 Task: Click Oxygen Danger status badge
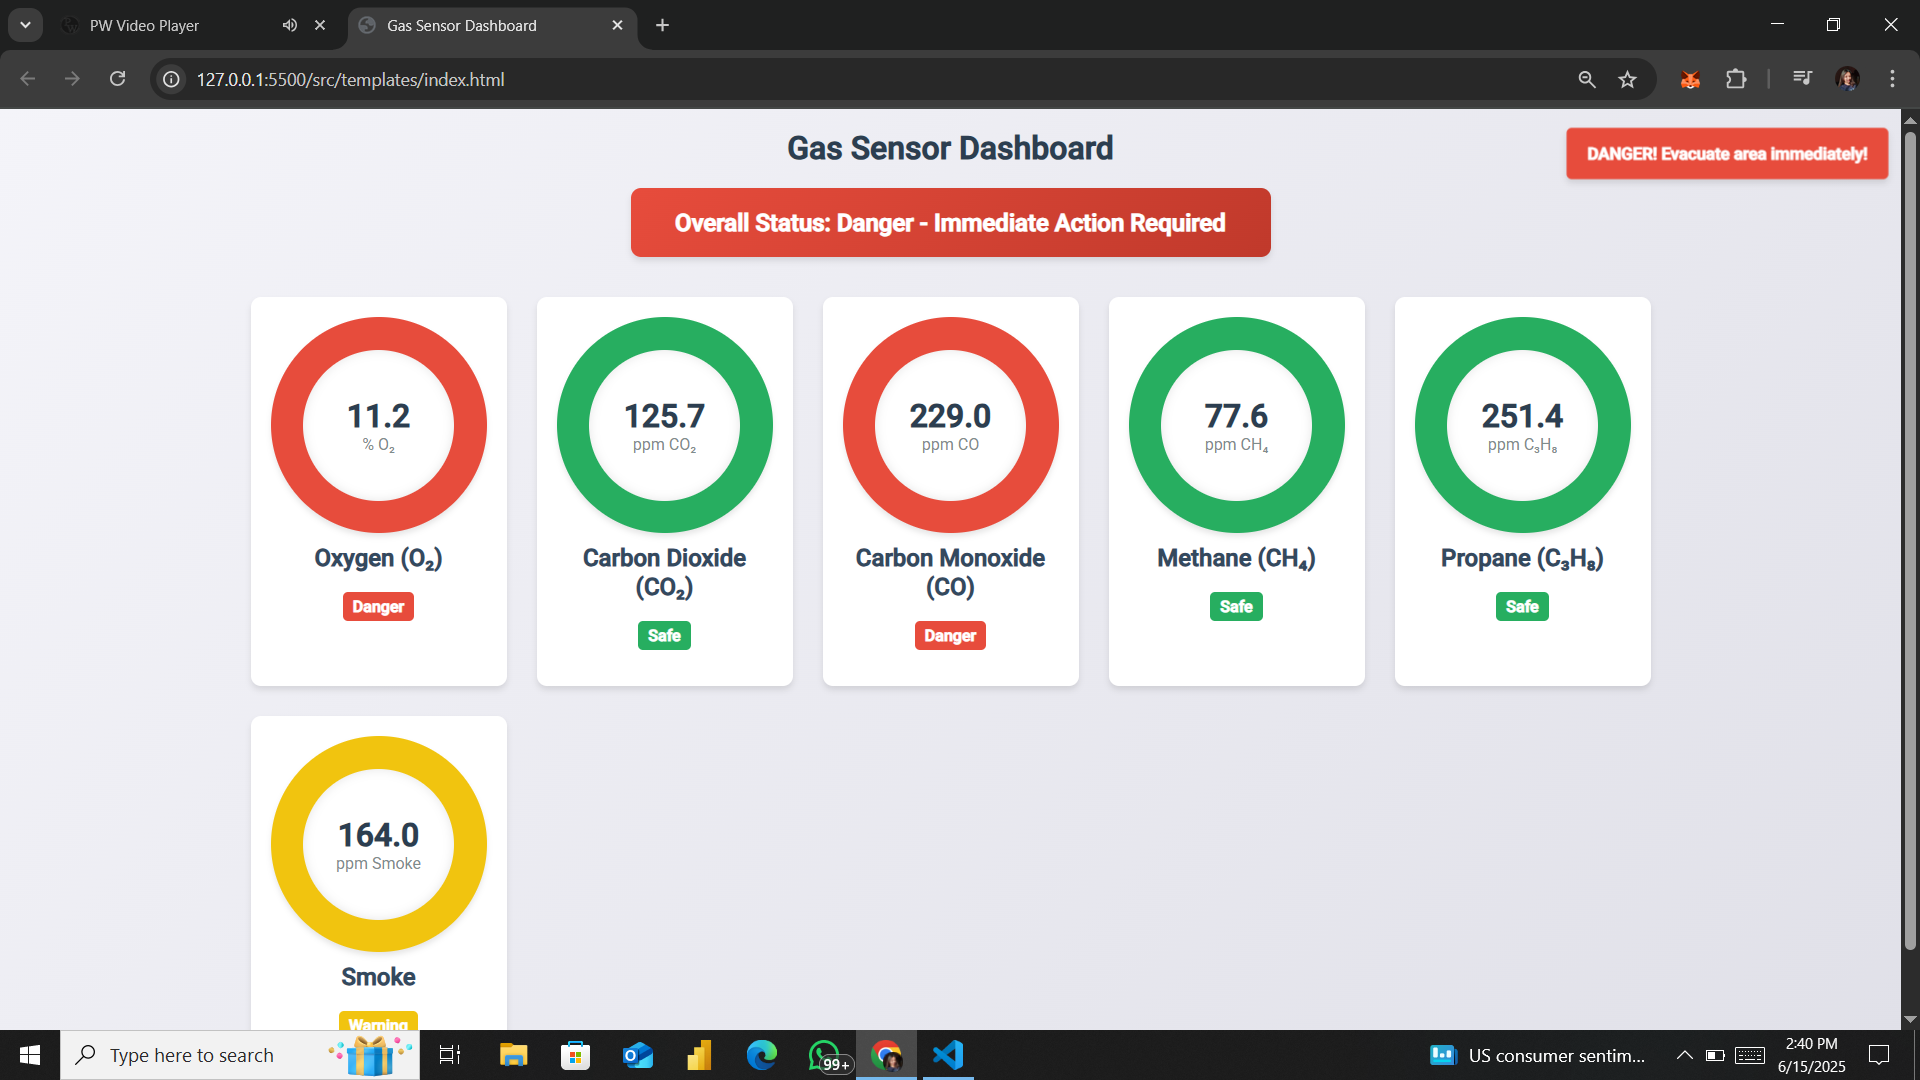pyautogui.click(x=378, y=607)
